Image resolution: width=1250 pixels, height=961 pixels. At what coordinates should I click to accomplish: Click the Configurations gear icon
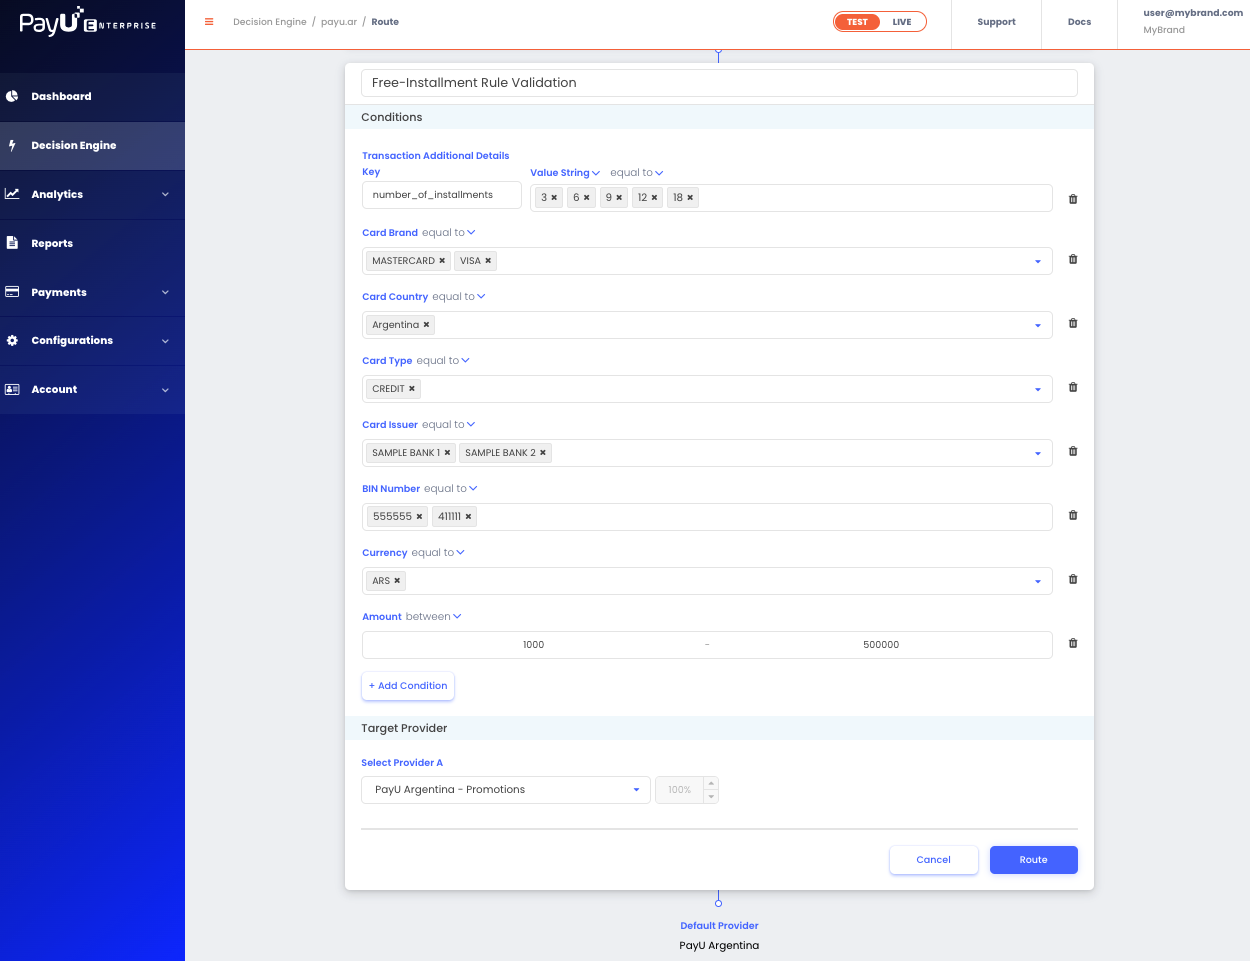click(x=12, y=340)
